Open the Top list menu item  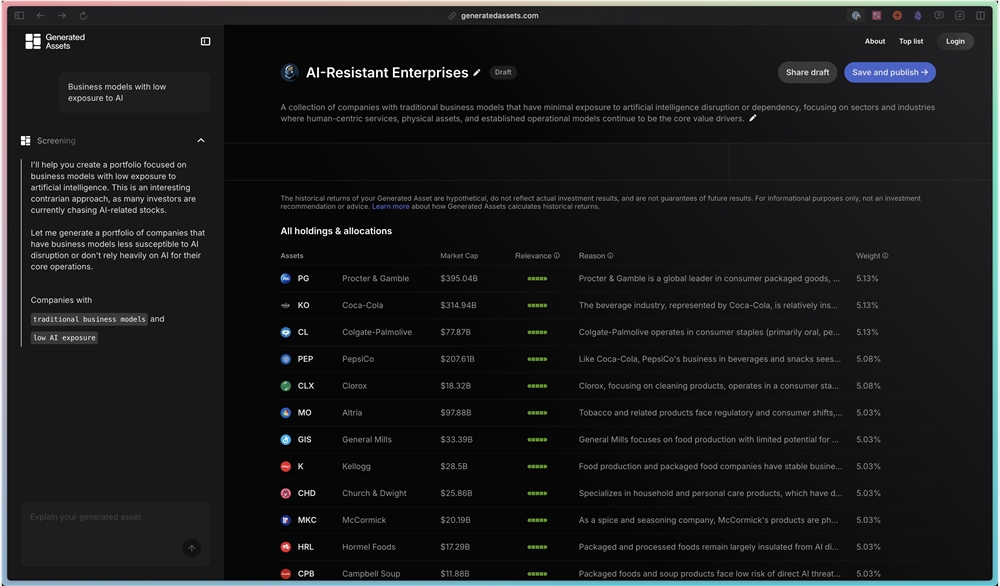pos(911,41)
